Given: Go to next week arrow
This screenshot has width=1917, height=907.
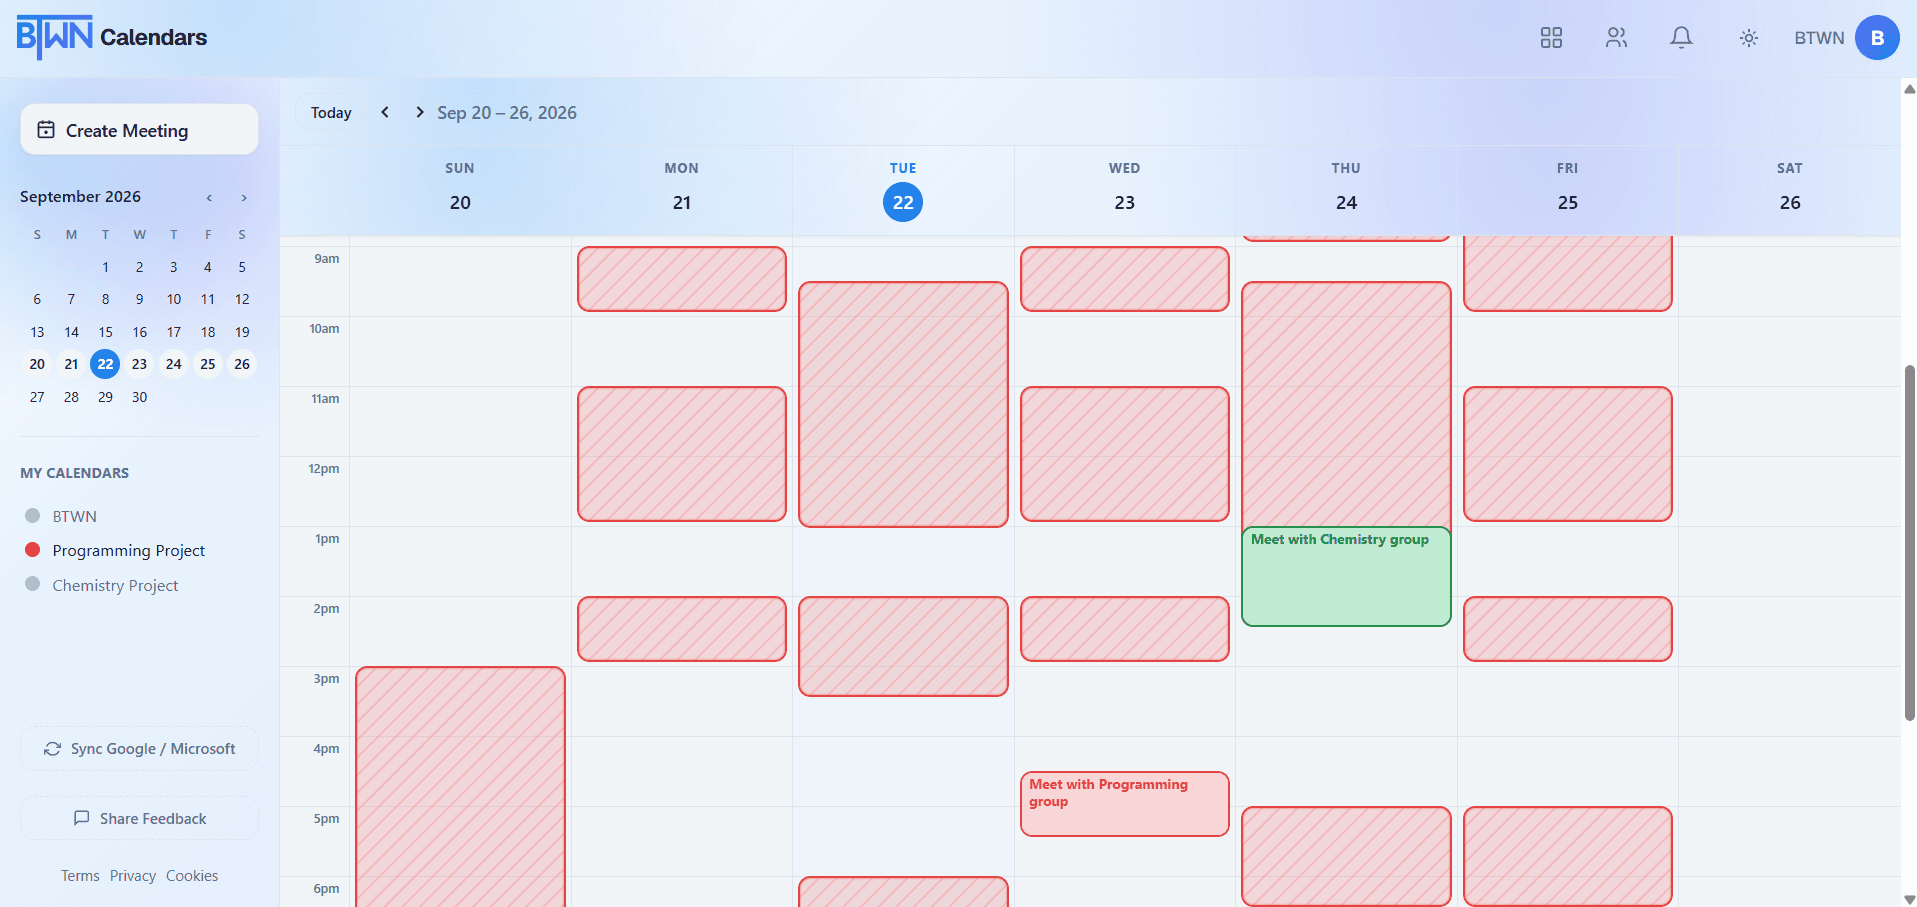Looking at the screenshot, I should pos(419,112).
